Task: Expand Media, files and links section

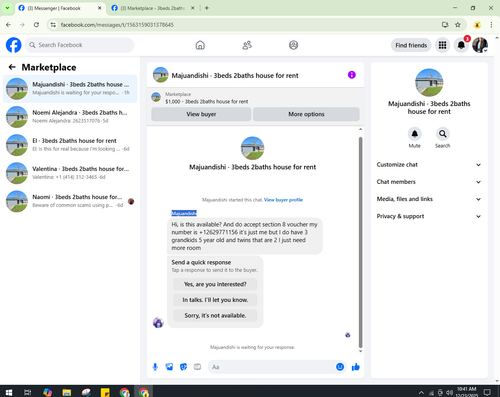Action: [429, 199]
